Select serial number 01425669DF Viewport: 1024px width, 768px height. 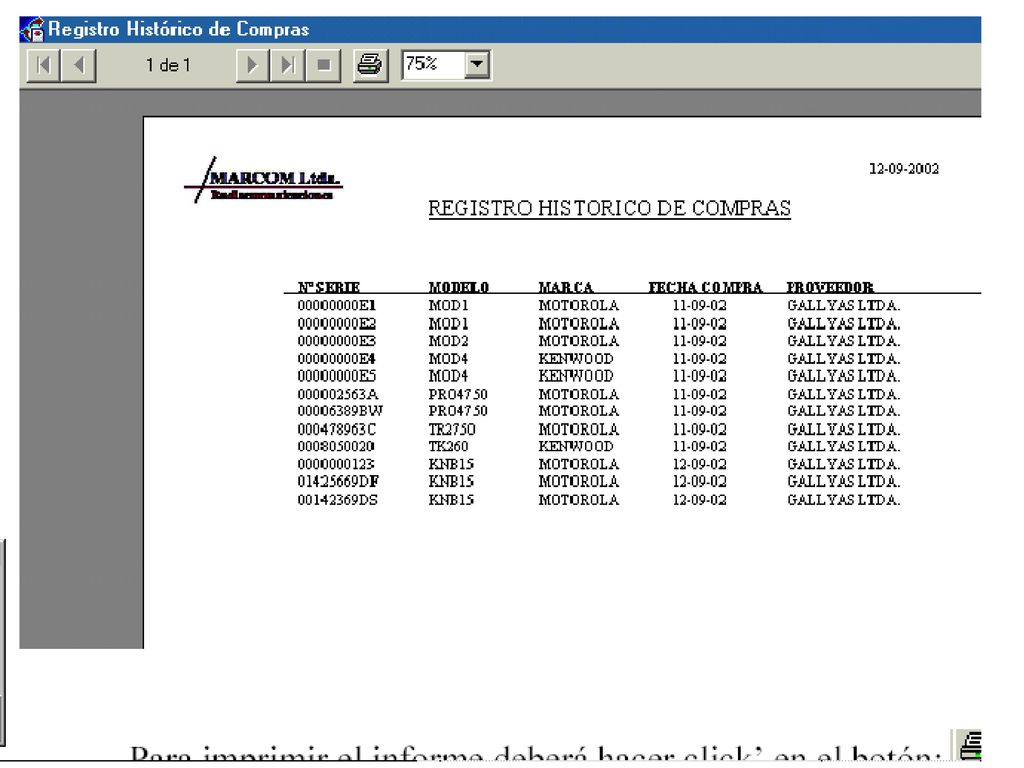pos(338,481)
